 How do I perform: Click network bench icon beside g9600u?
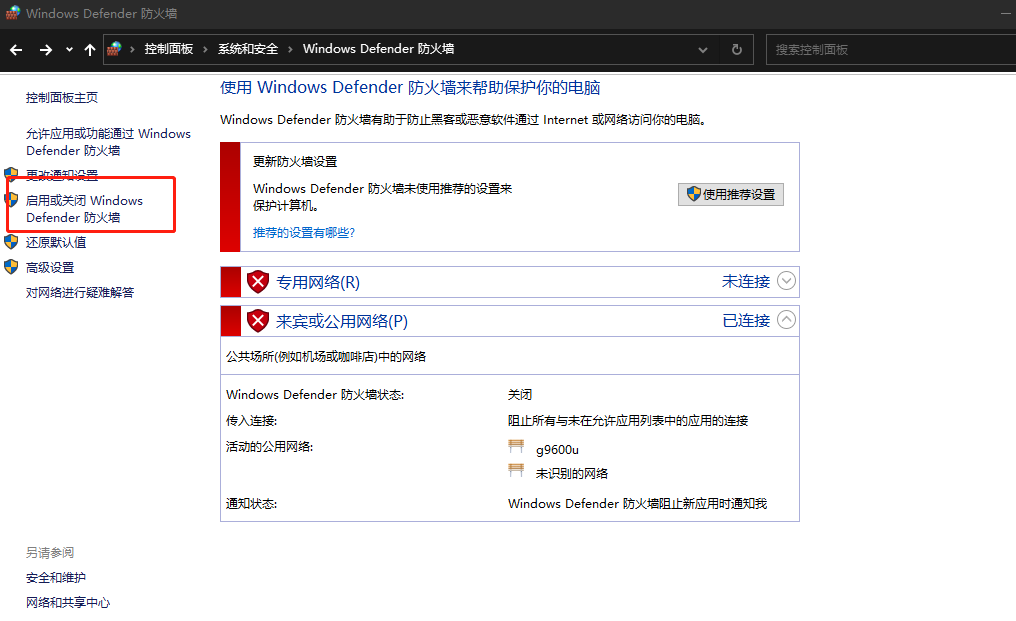click(516, 447)
